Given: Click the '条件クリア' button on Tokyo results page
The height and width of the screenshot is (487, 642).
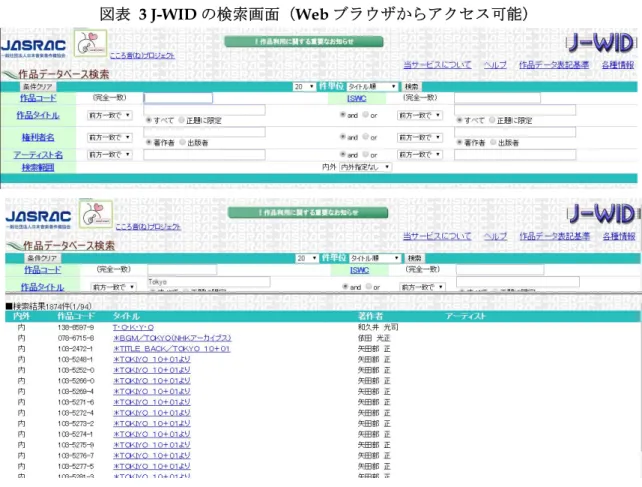Looking at the screenshot, I should coord(42,258).
